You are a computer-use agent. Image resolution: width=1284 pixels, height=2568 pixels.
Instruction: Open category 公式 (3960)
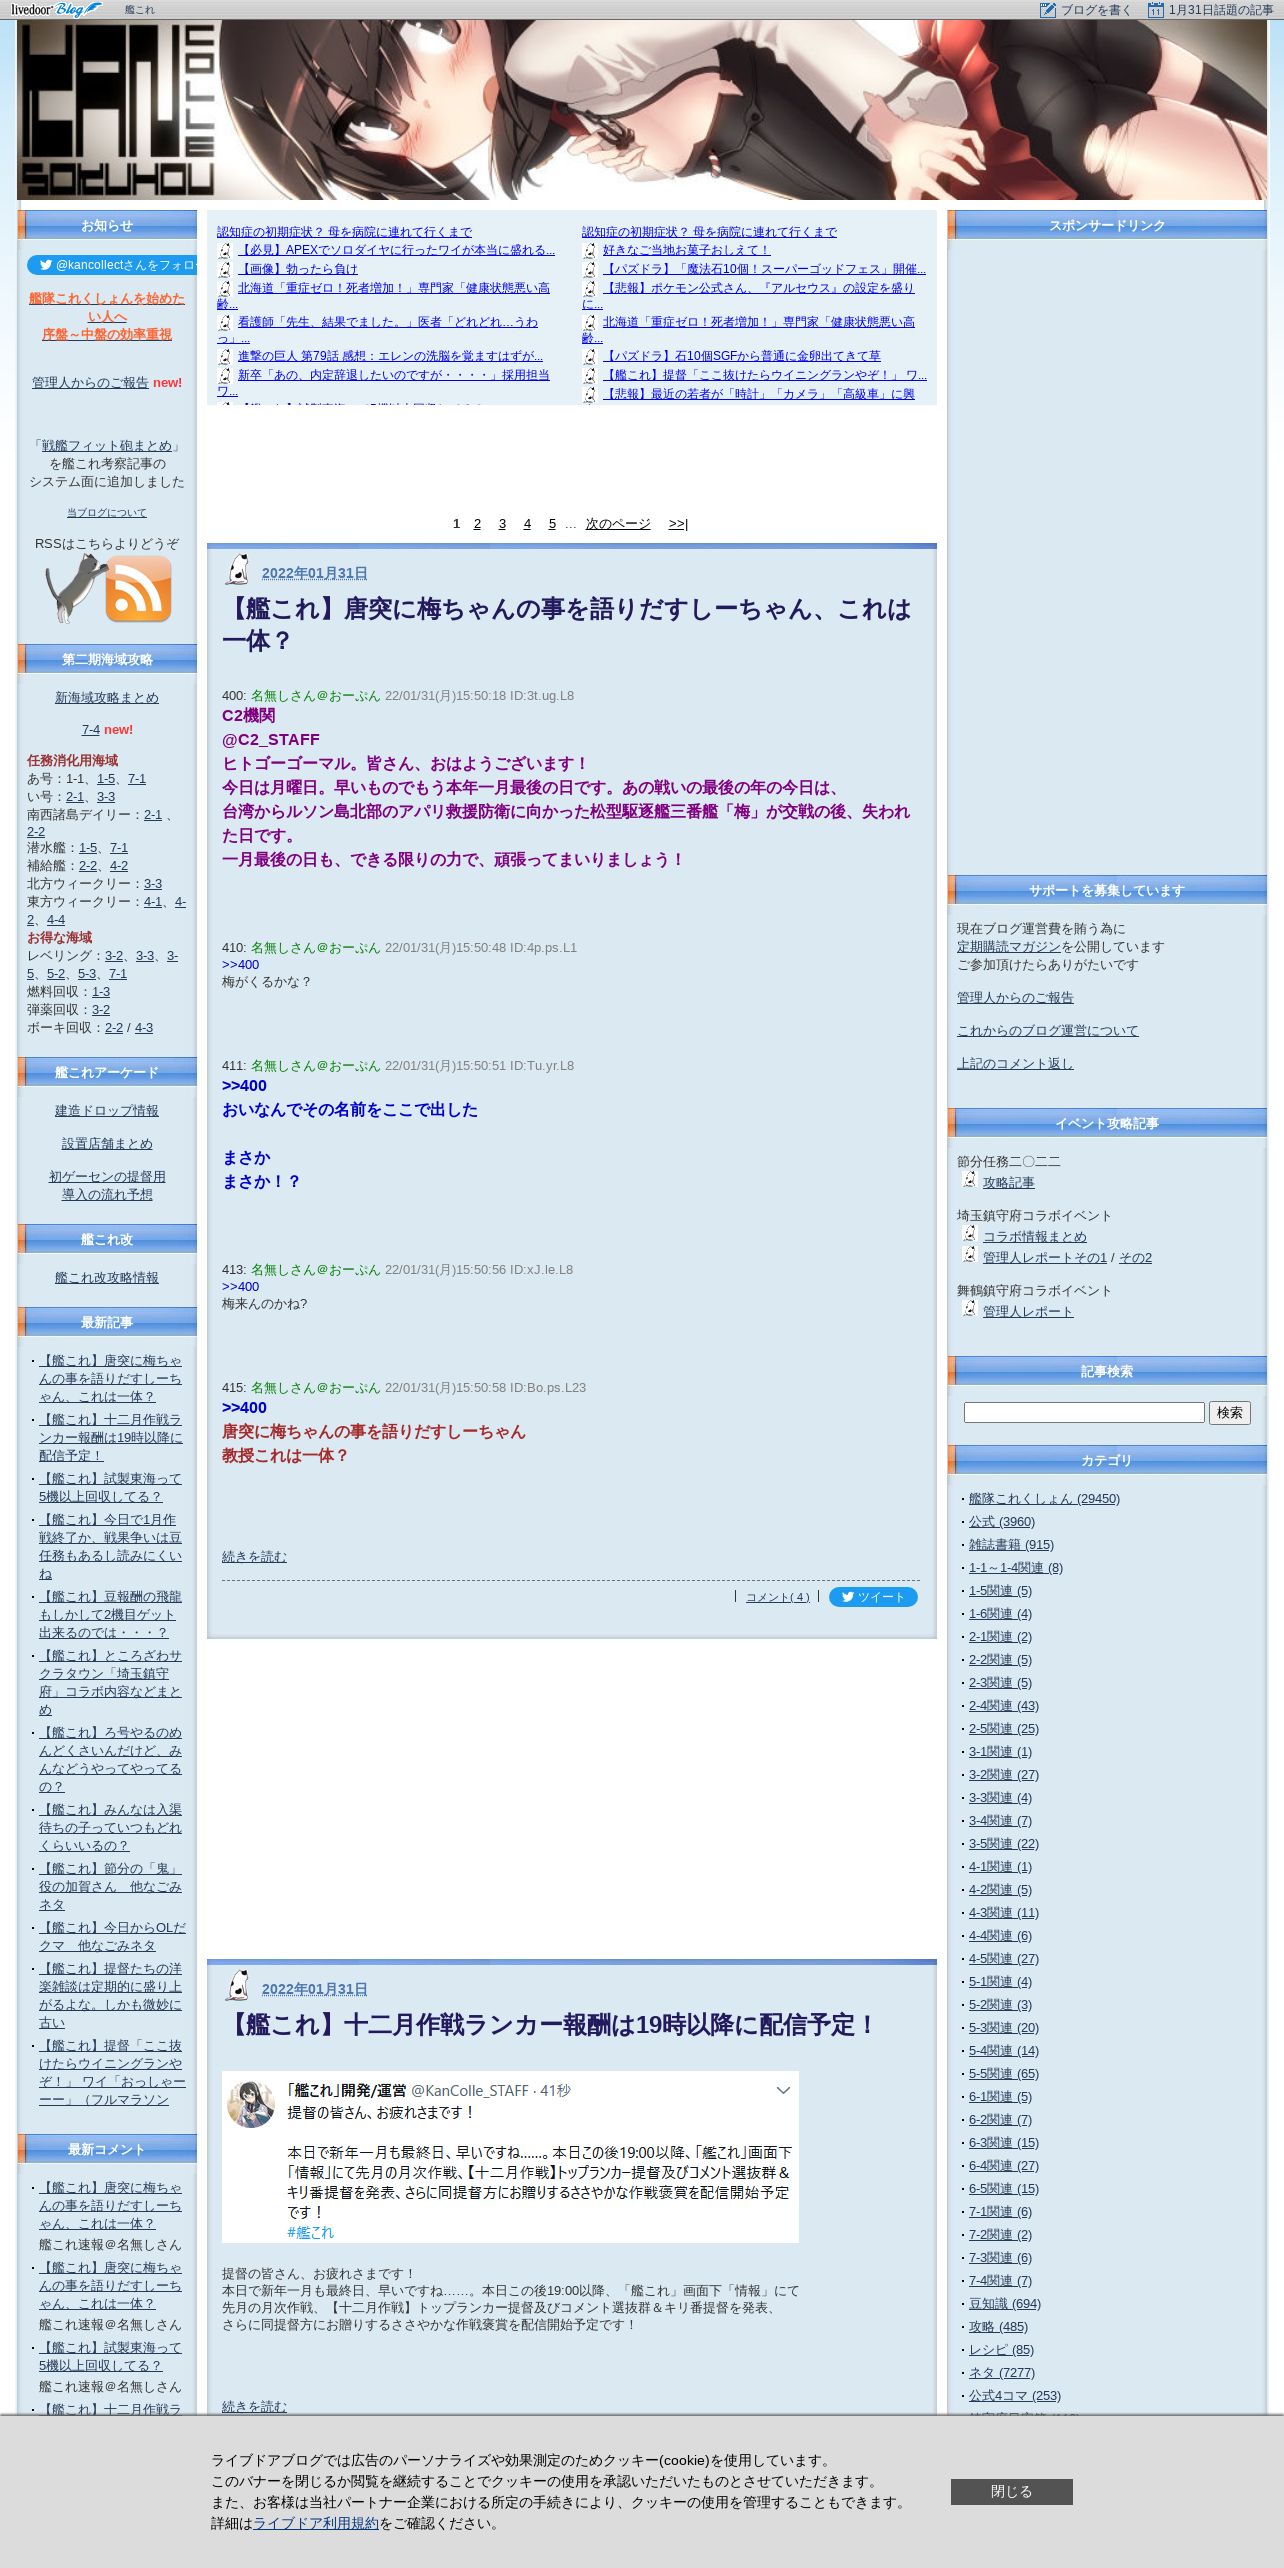pyautogui.click(x=1002, y=1522)
